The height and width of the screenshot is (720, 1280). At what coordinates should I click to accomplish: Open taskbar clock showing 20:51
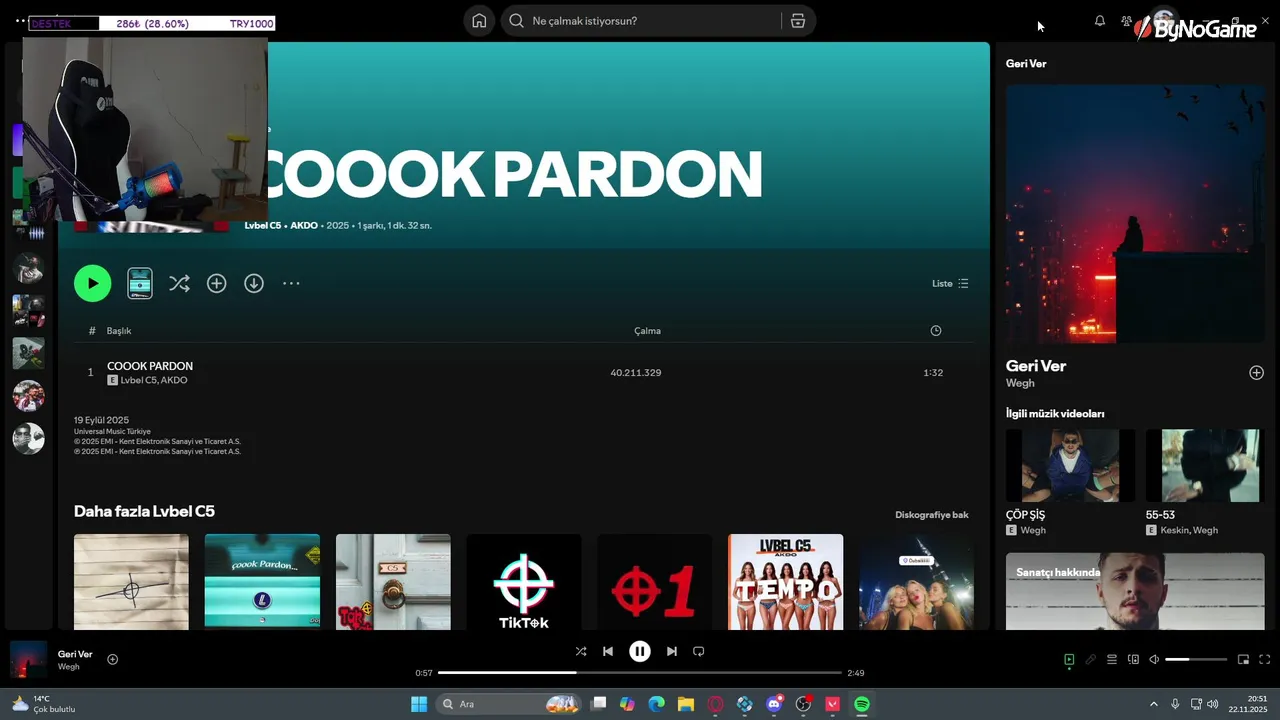pyautogui.click(x=1250, y=704)
